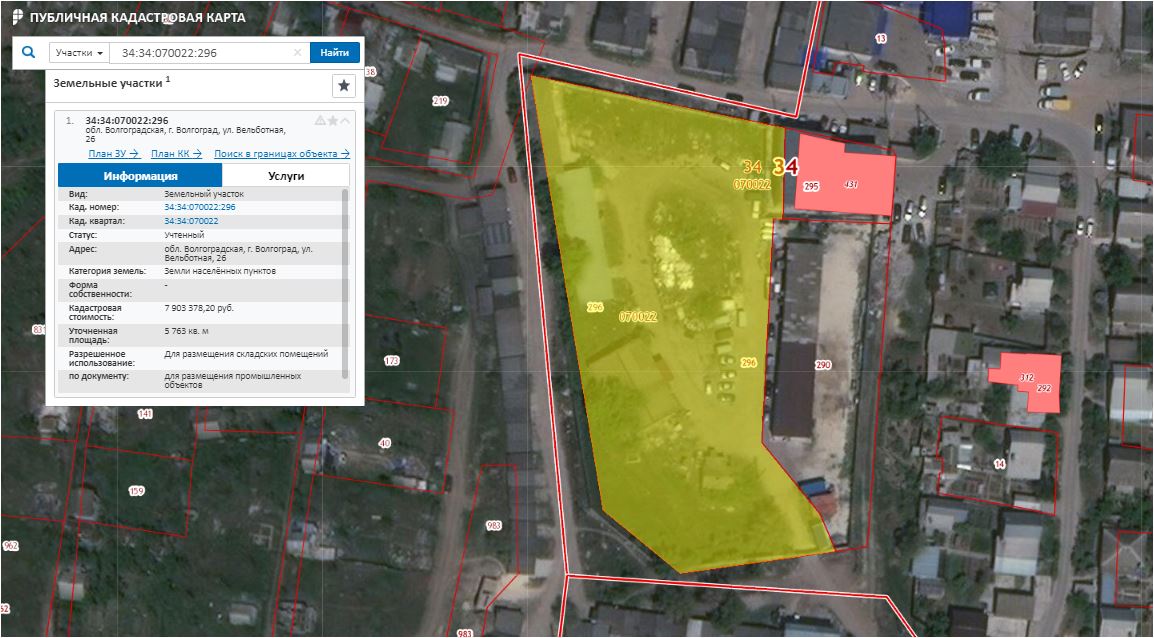Screen dimensions: 1154x638
Task: Switch to the Услуги tab
Action: point(286,175)
